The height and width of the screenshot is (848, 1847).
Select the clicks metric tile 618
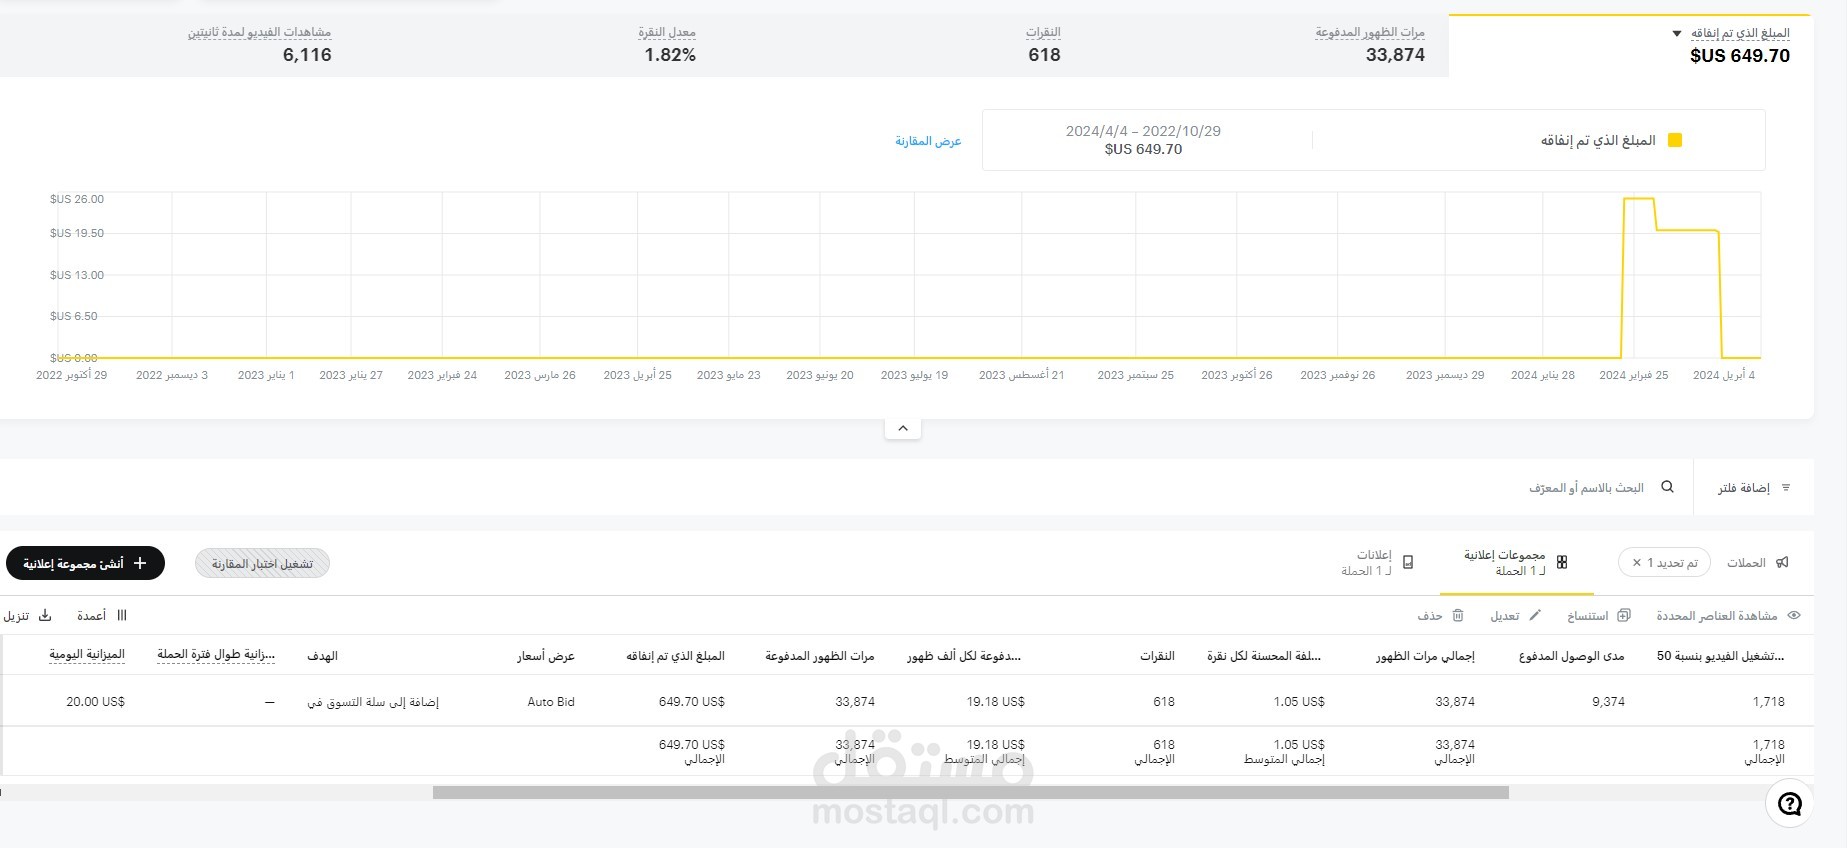1043,45
